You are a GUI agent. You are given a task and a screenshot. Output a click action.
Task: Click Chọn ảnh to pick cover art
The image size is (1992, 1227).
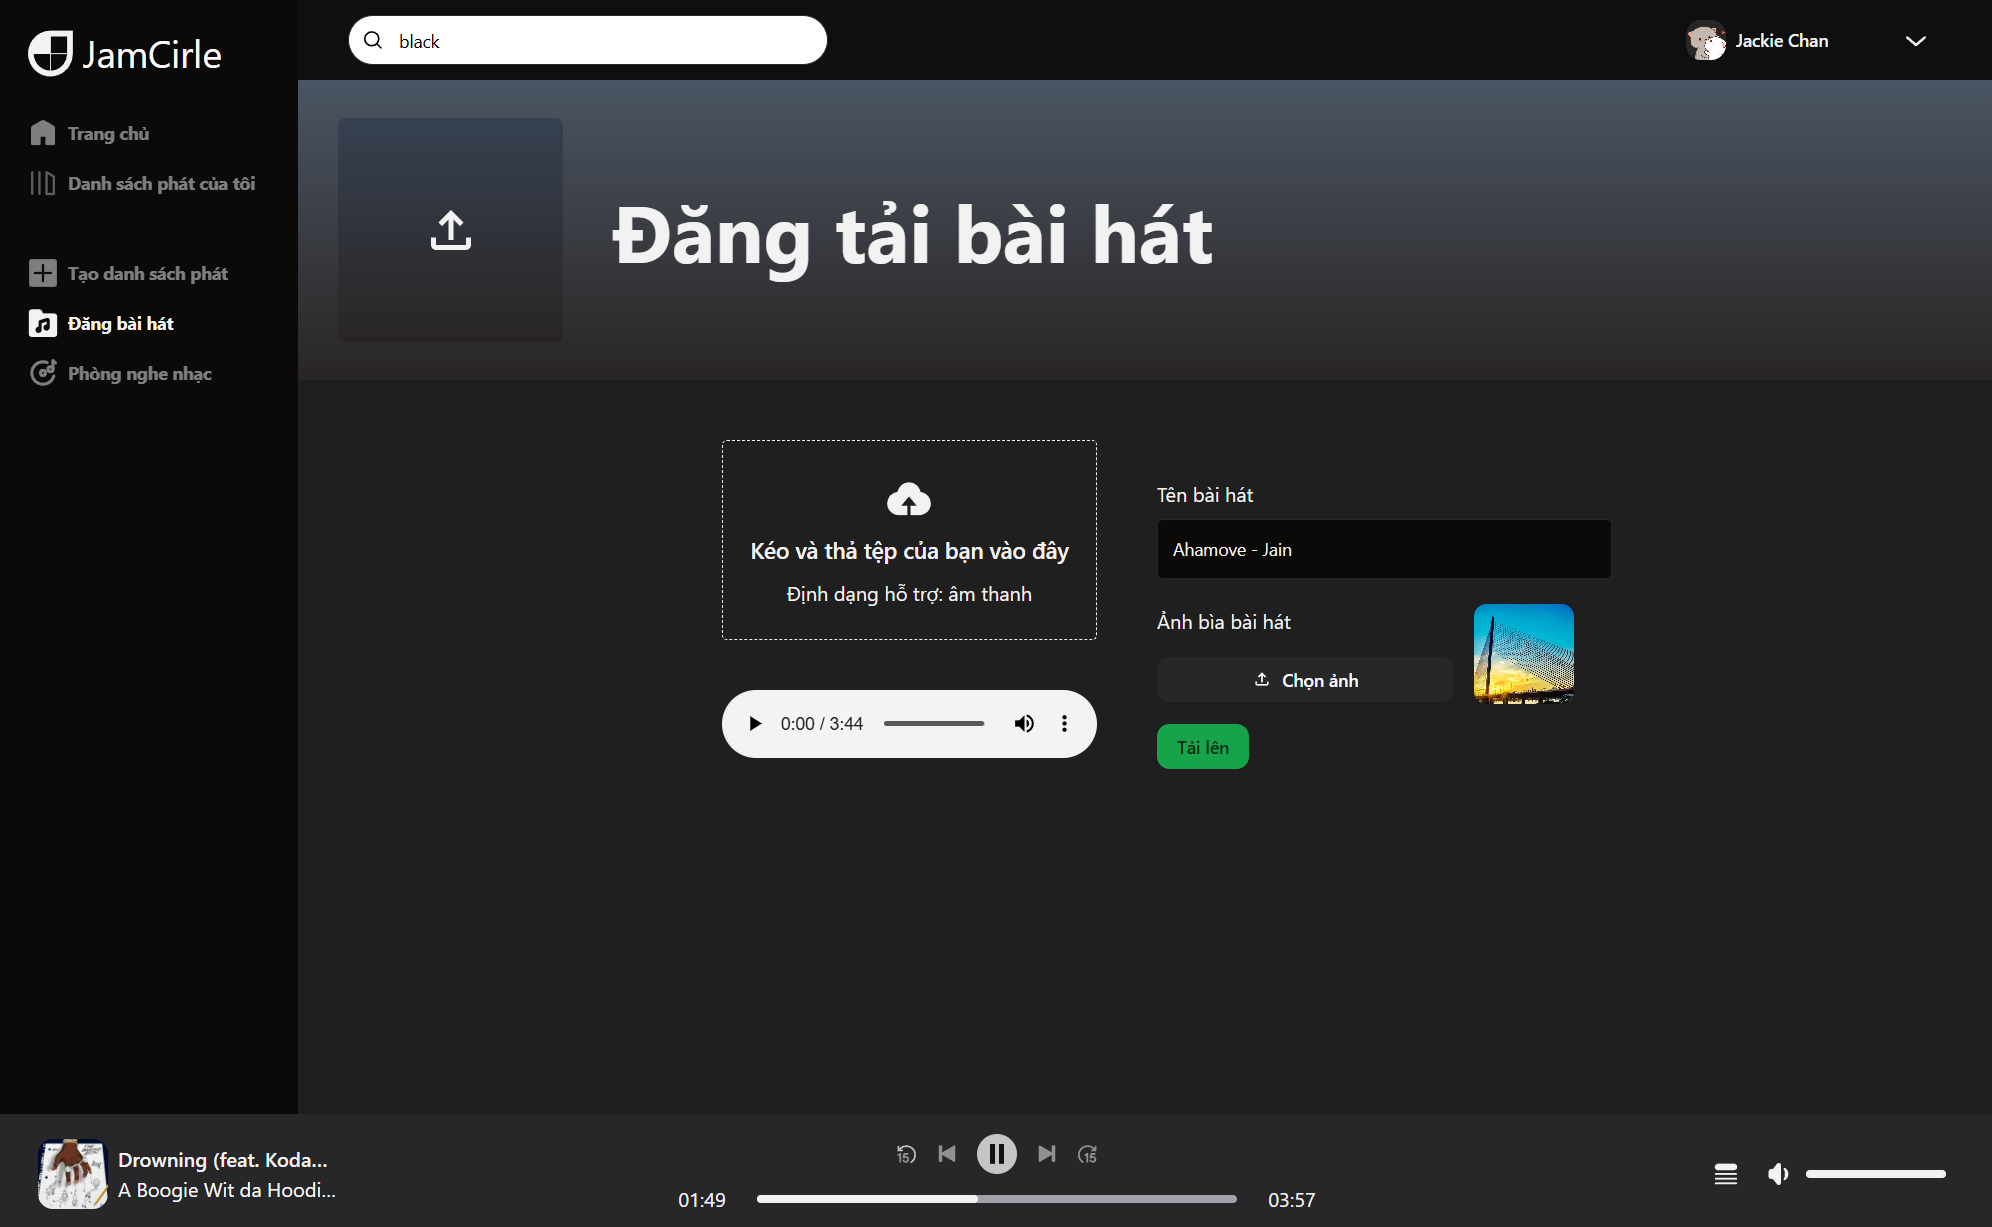pyautogui.click(x=1304, y=679)
